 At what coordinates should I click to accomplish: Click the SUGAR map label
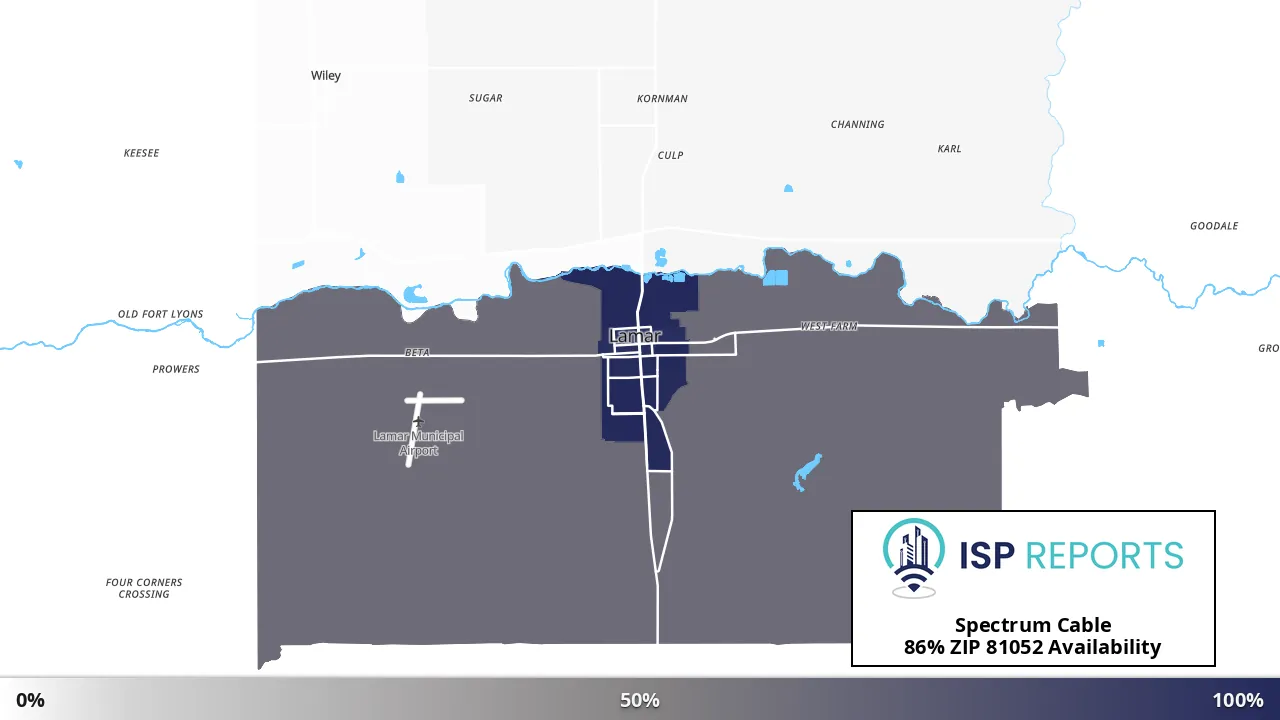click(486, 98)
